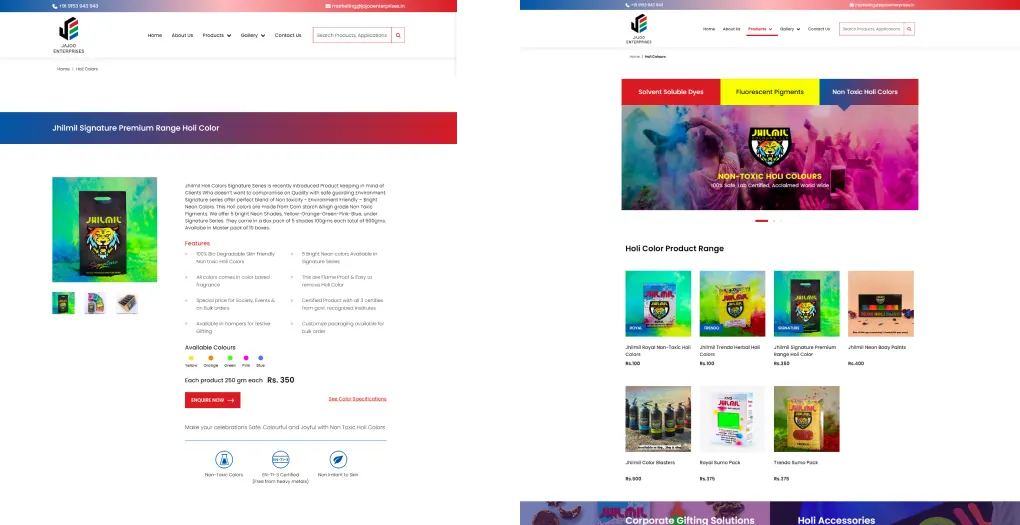
Task: Click the Holi Color Product Range heading
Action: point(675,249)
